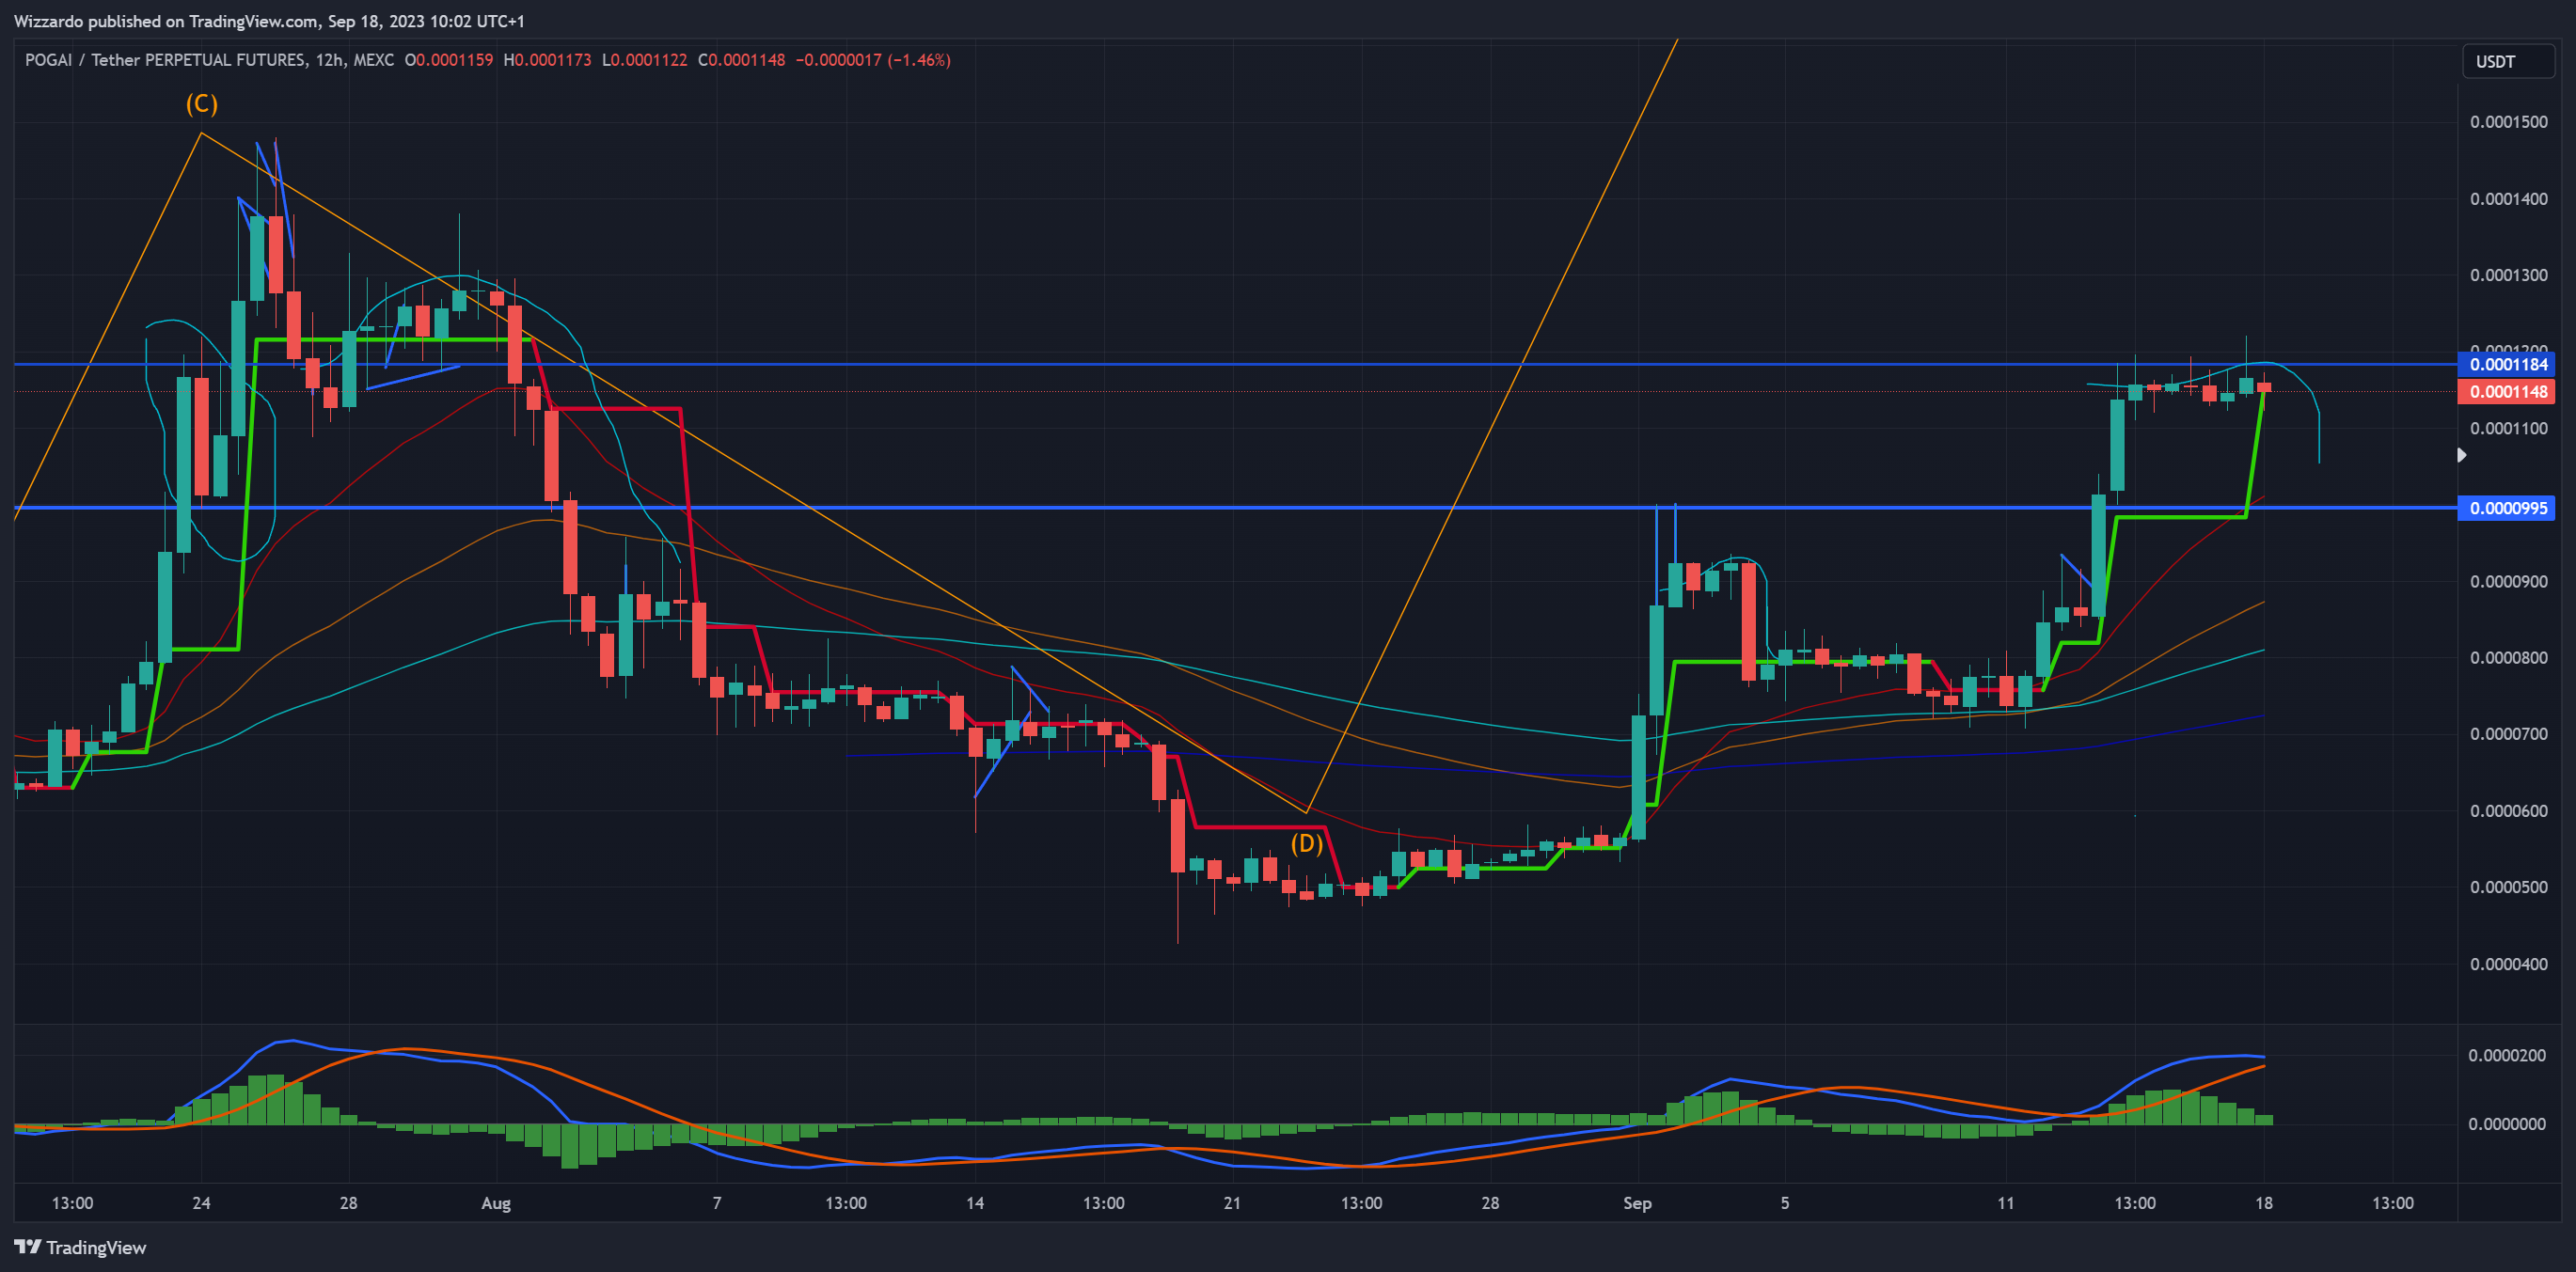
Task: Click the open value O0.0001159
Action: [x=449, y=60]
